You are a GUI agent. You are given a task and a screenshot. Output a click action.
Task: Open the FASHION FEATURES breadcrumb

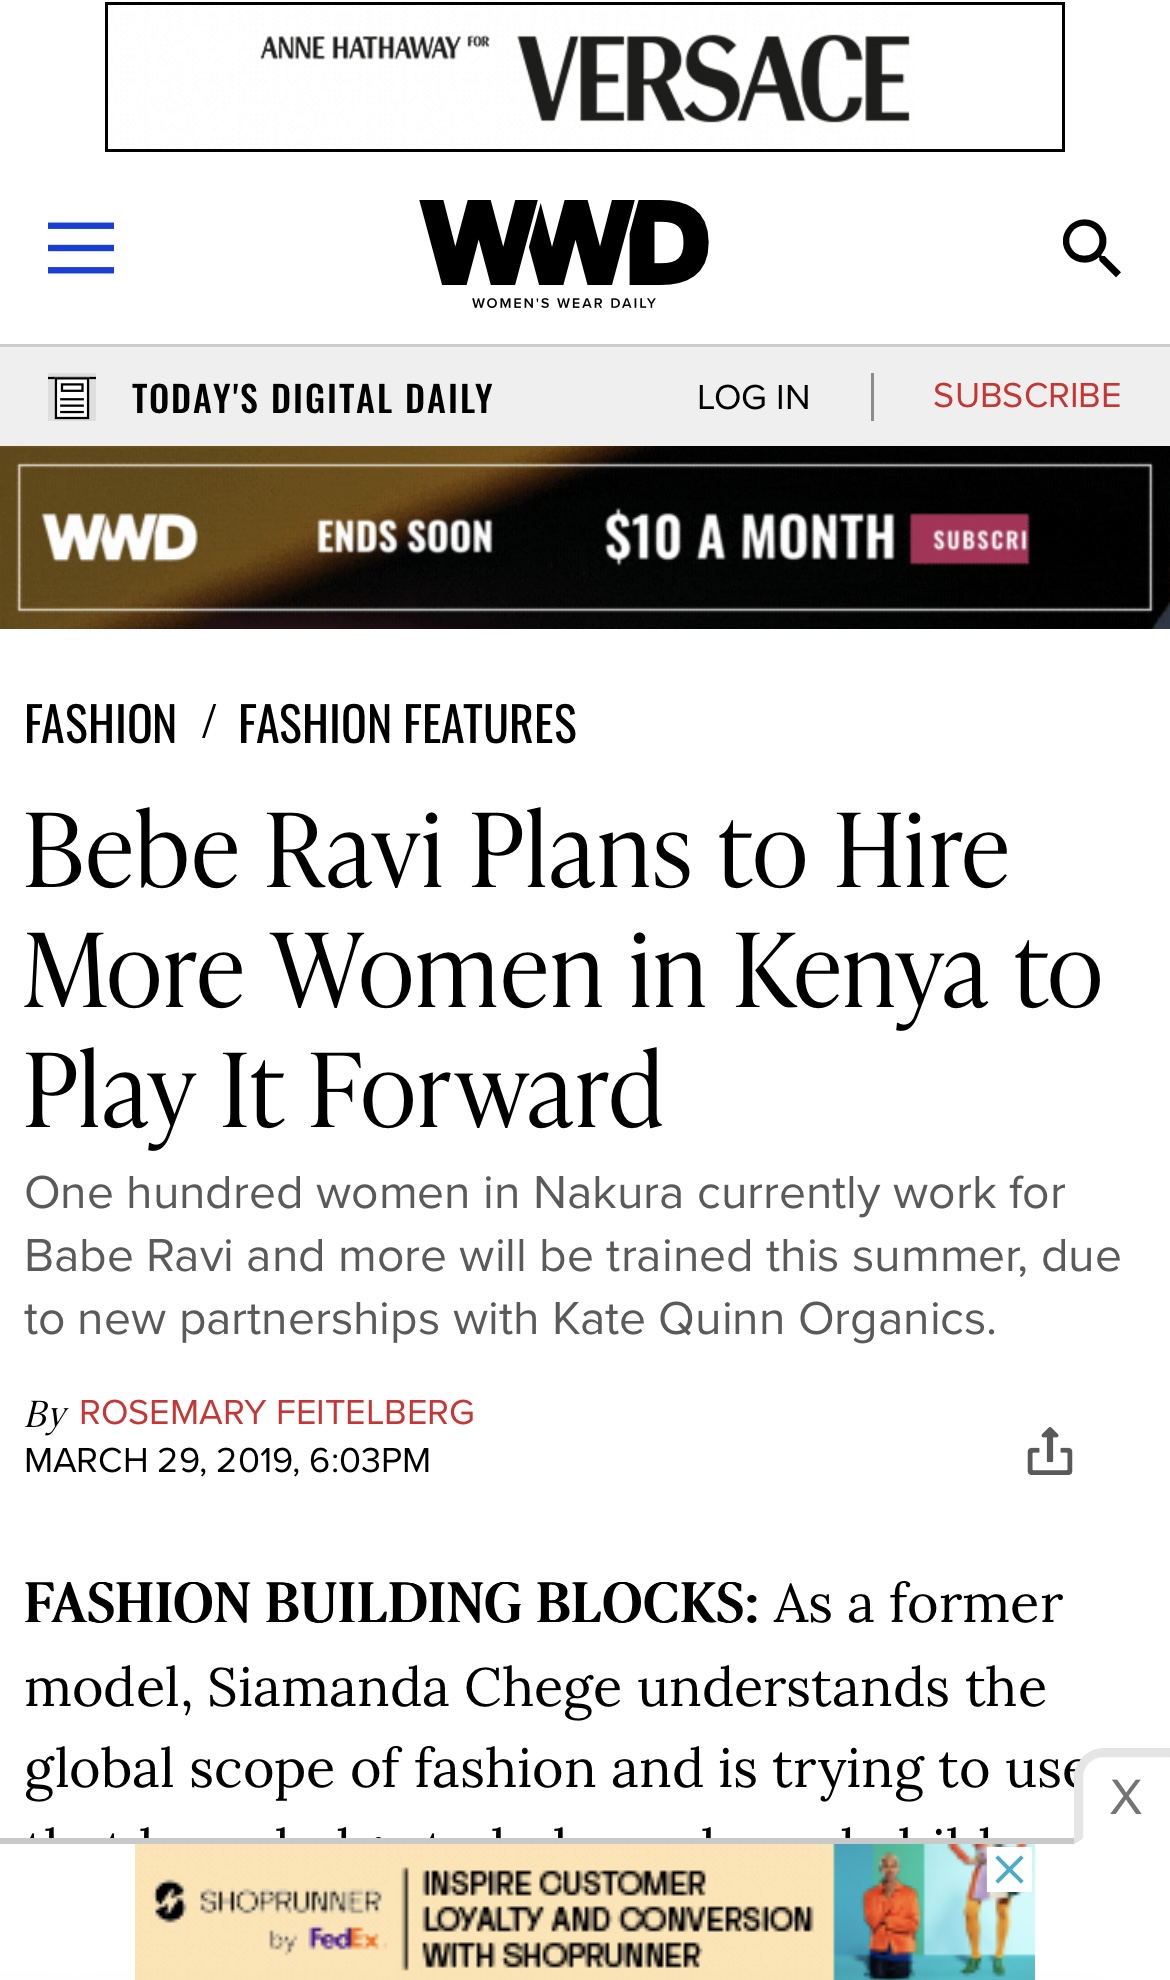[x=407, y=725]
